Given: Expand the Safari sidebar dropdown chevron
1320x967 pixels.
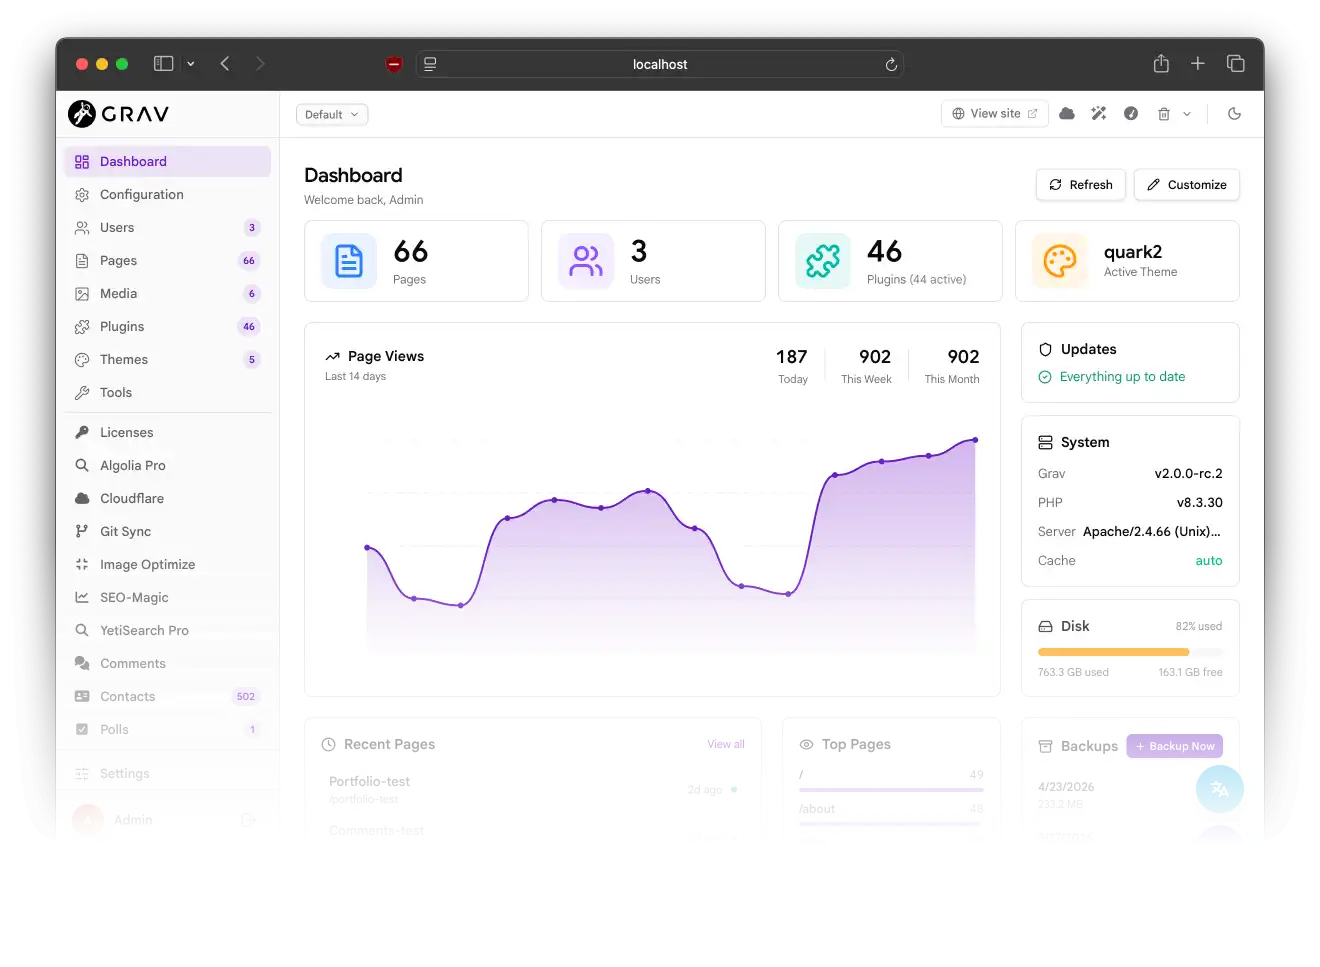Looking at the screenshot, I should coord(191,64).
